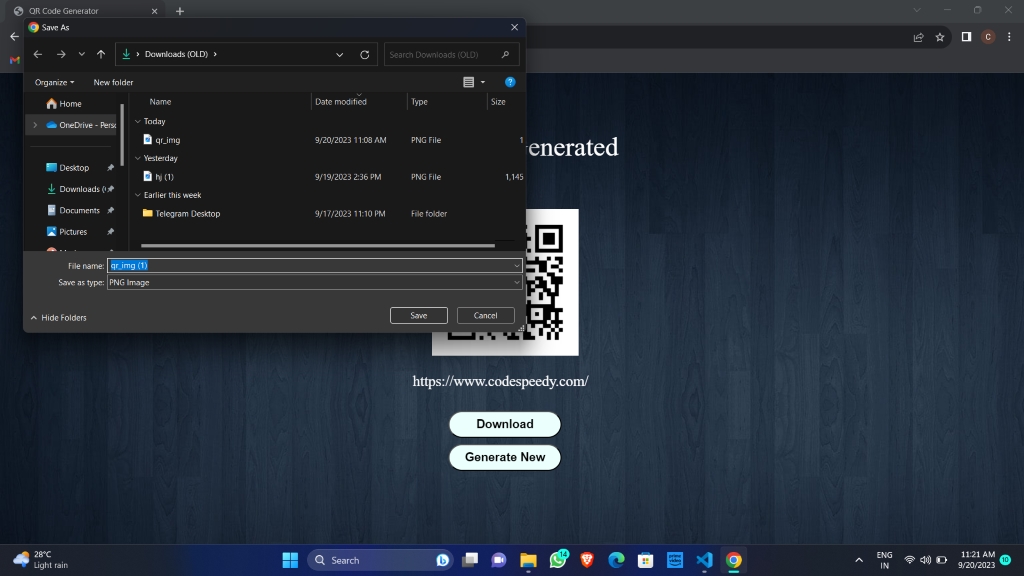The image size is (1024, 576).
Task: Close the Save As dialog
Action: tap(514, 27)
